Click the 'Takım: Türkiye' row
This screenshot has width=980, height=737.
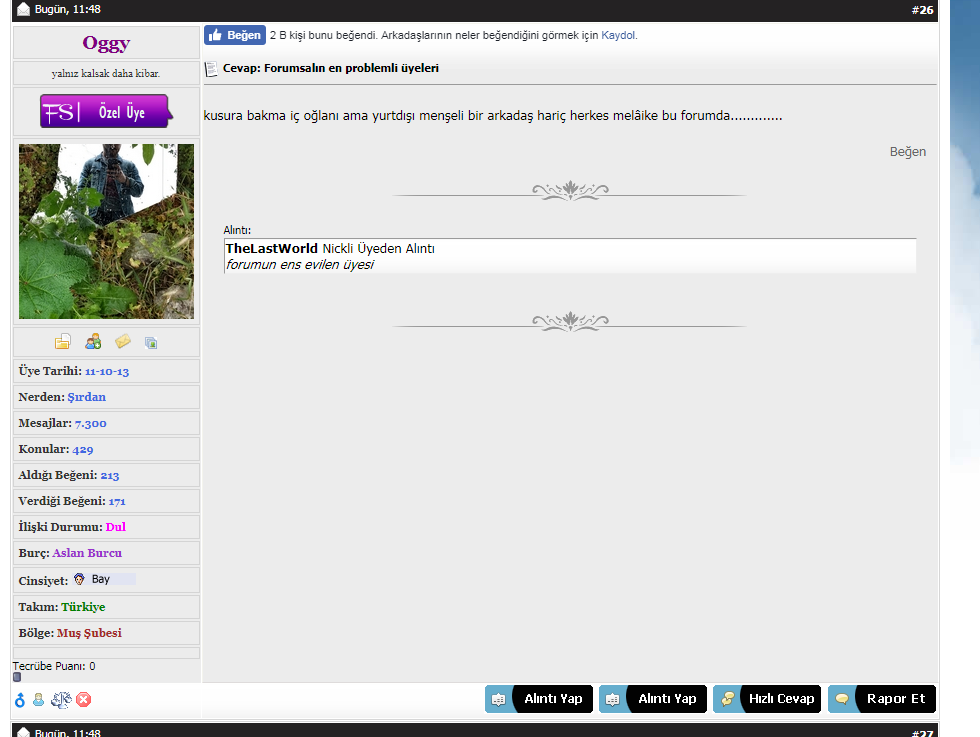(106, 607)
